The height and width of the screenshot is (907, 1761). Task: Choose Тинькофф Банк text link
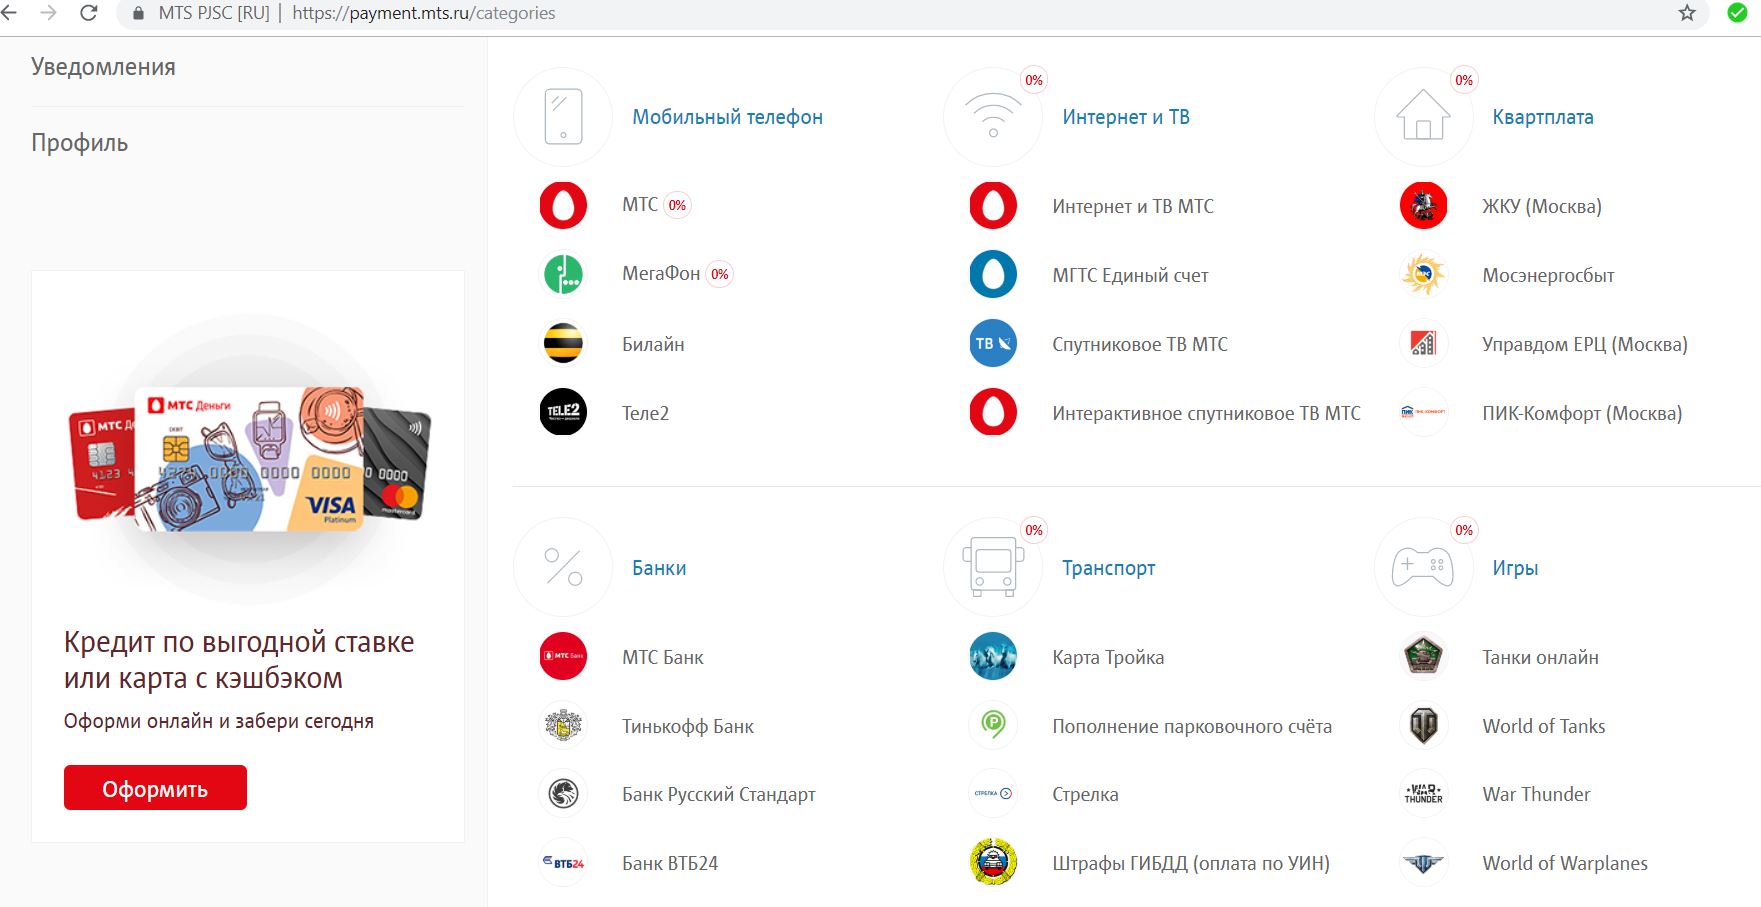pos(688,727)
